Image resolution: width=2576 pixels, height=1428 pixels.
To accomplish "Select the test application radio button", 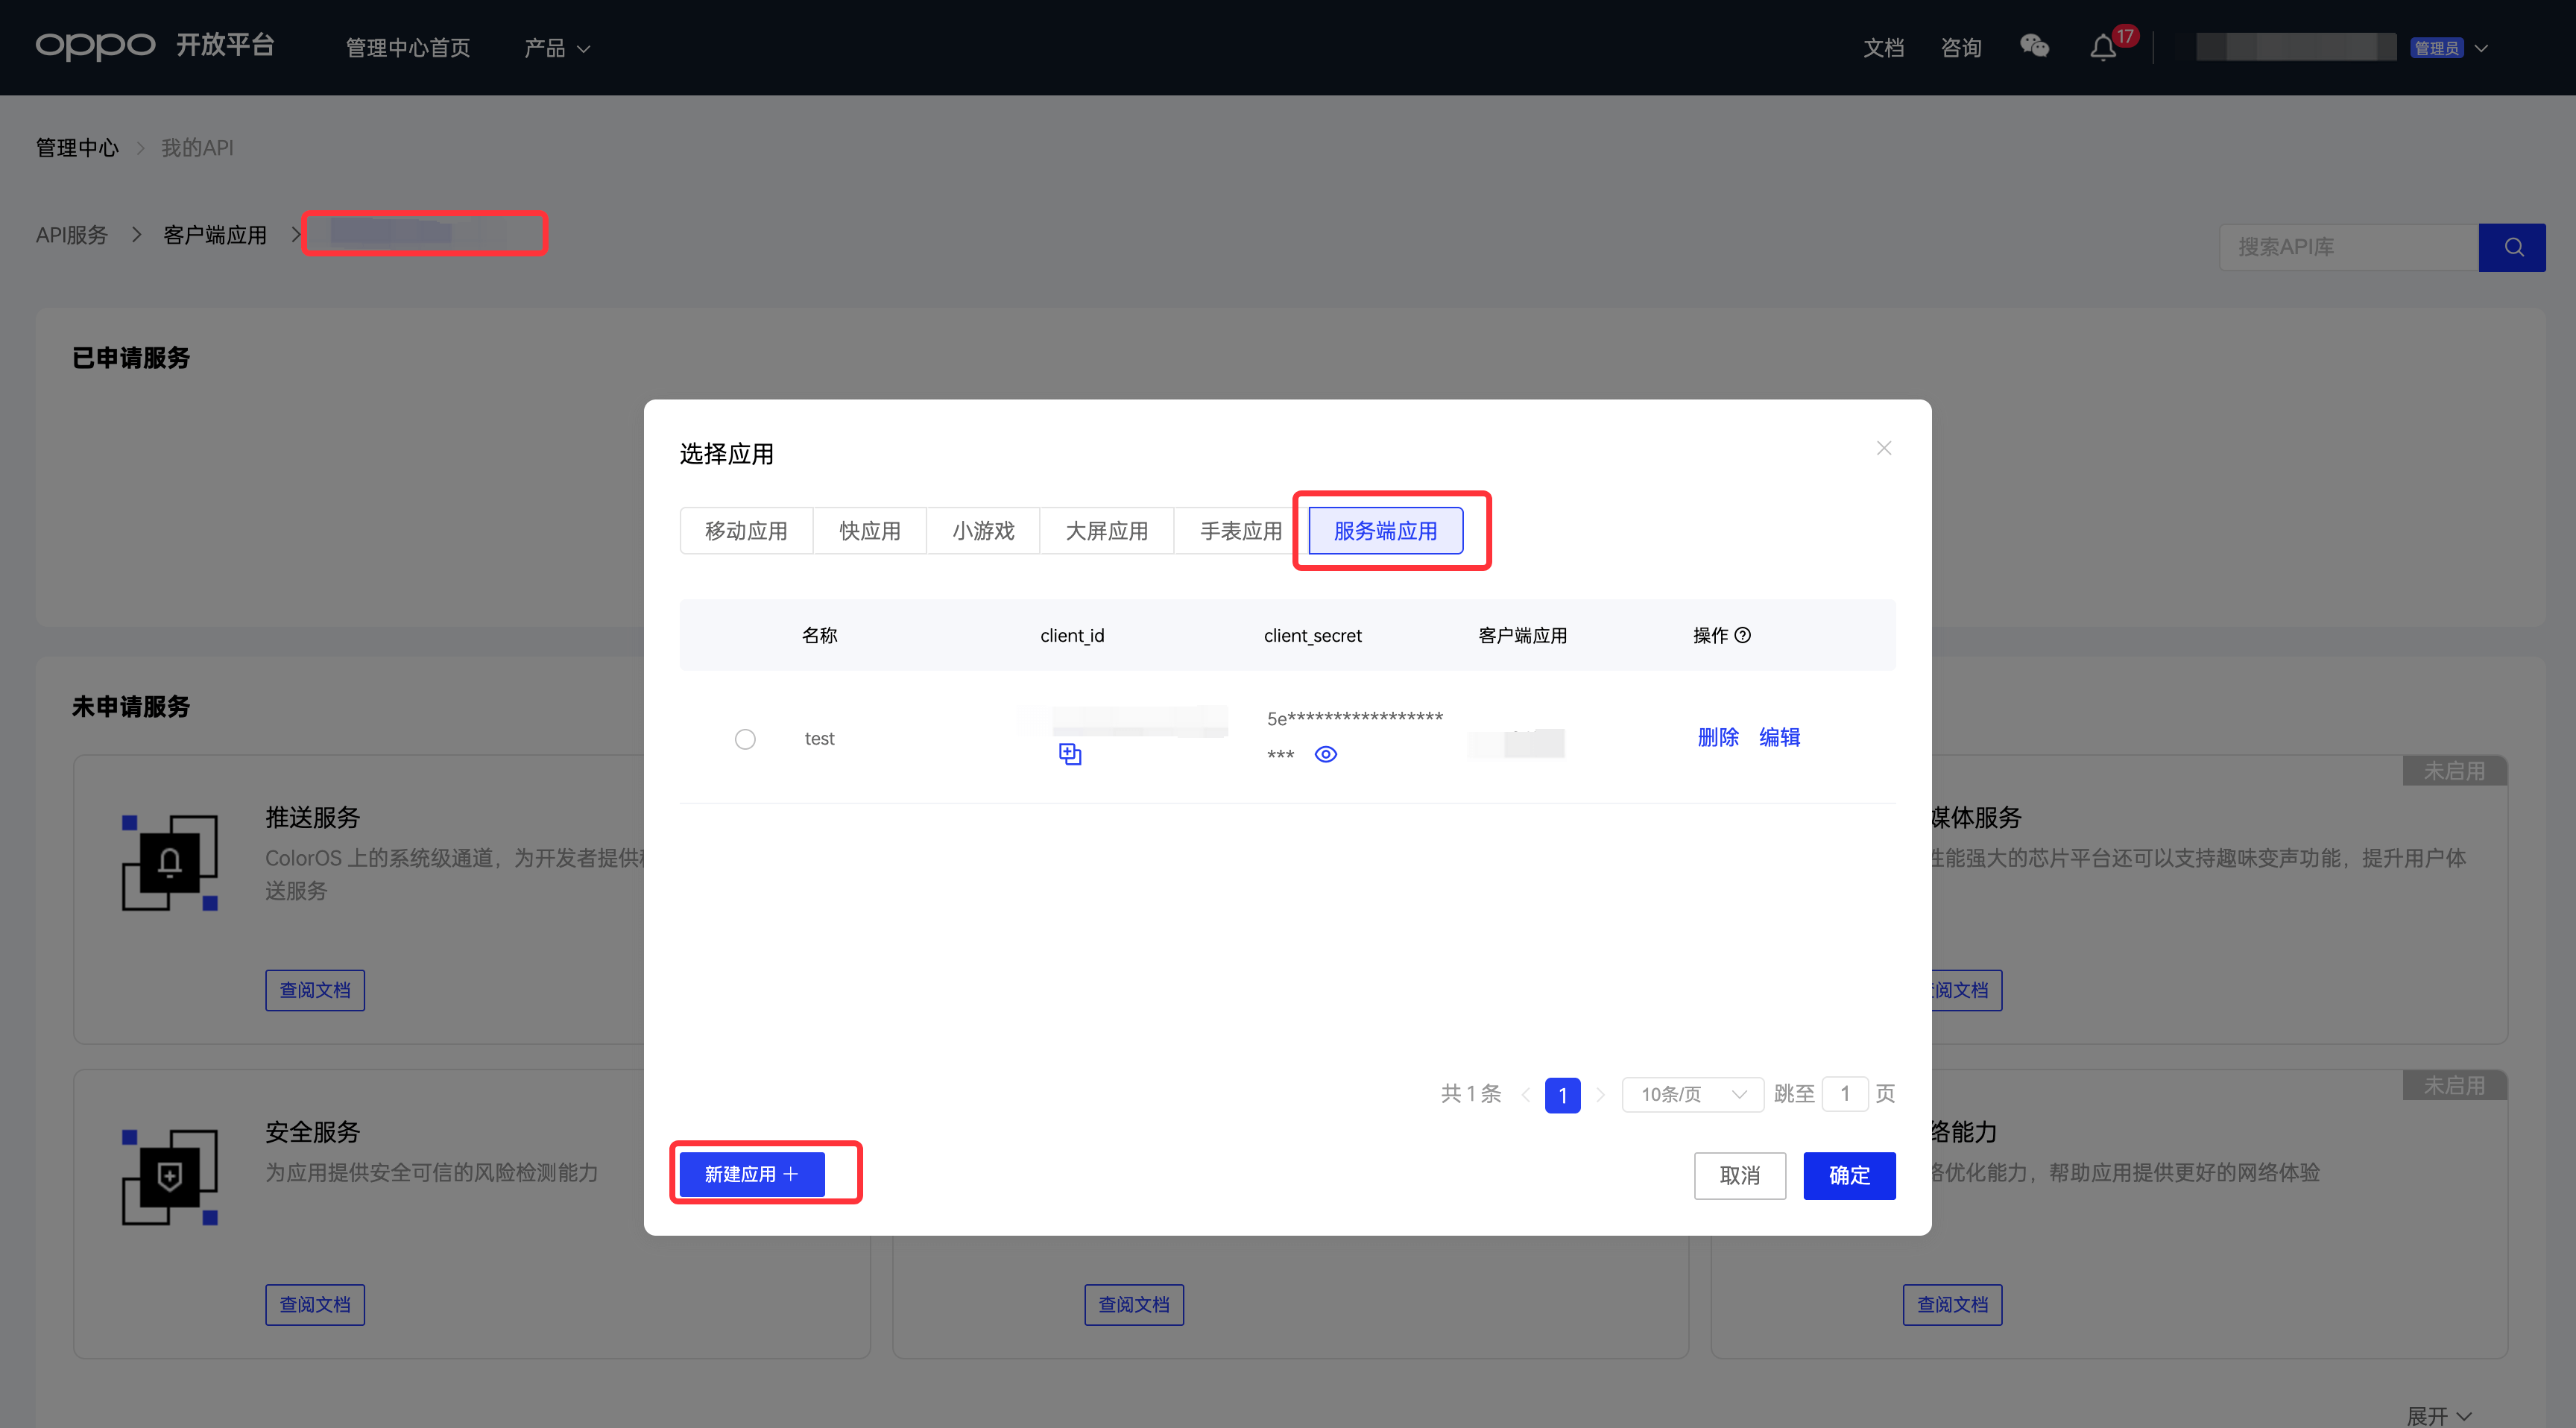I will coord(745,739).
